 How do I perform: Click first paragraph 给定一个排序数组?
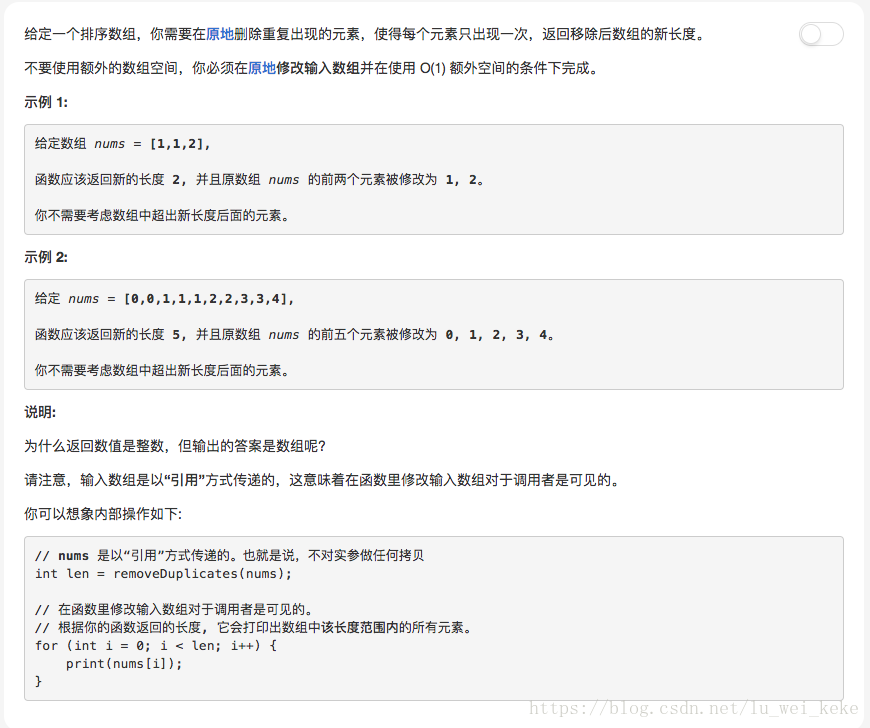[x=365, y=34]
